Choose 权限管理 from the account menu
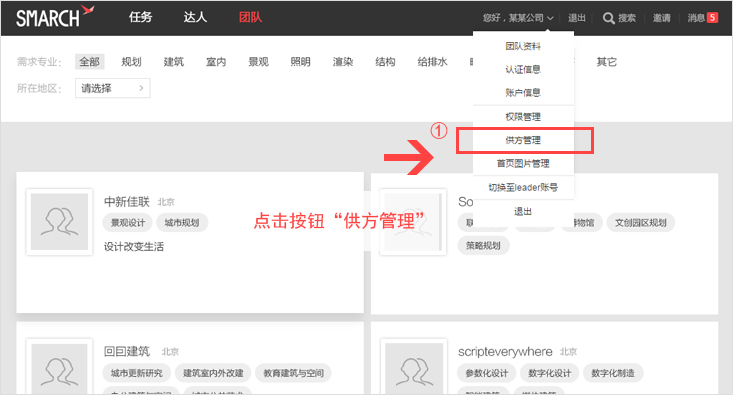Viewport: 733px width, 395px height. pos(523,117)
